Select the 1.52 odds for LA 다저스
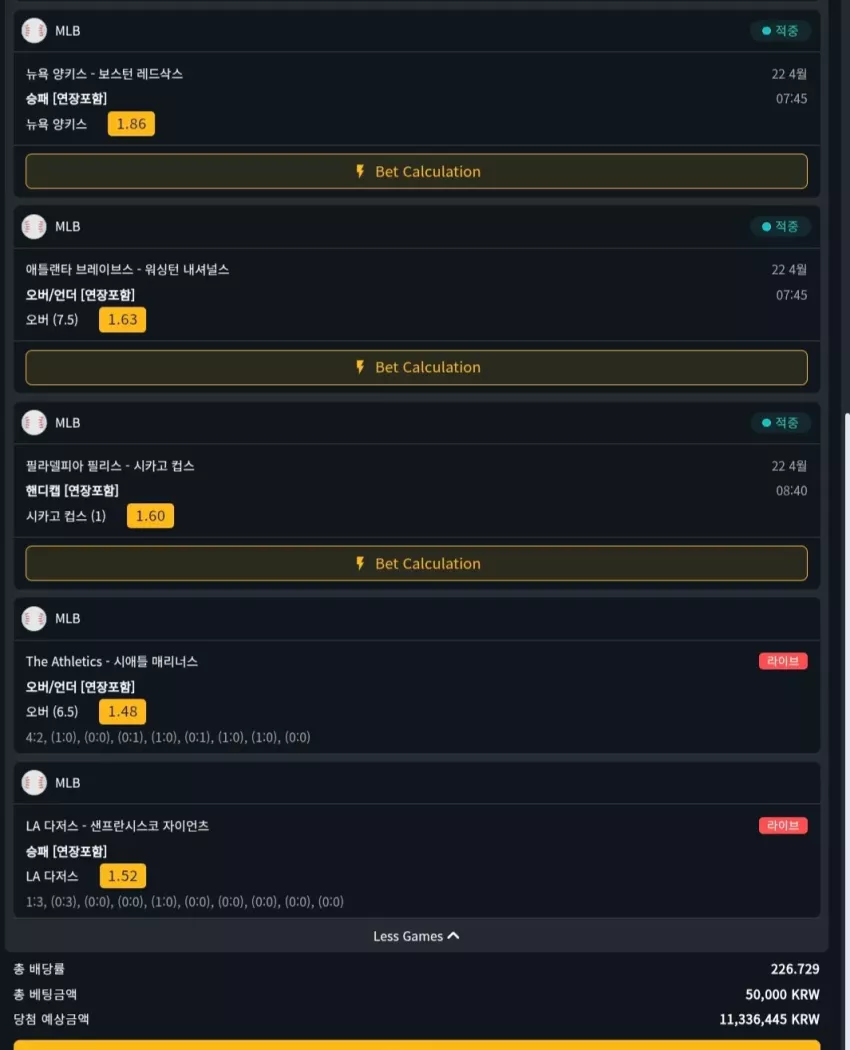850x1050 pixels. click(x=123, y=876)
